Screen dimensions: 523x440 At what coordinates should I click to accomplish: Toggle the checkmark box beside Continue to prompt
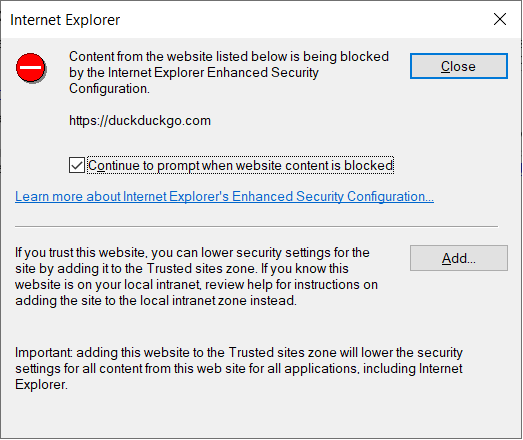(x=77, y=165)
